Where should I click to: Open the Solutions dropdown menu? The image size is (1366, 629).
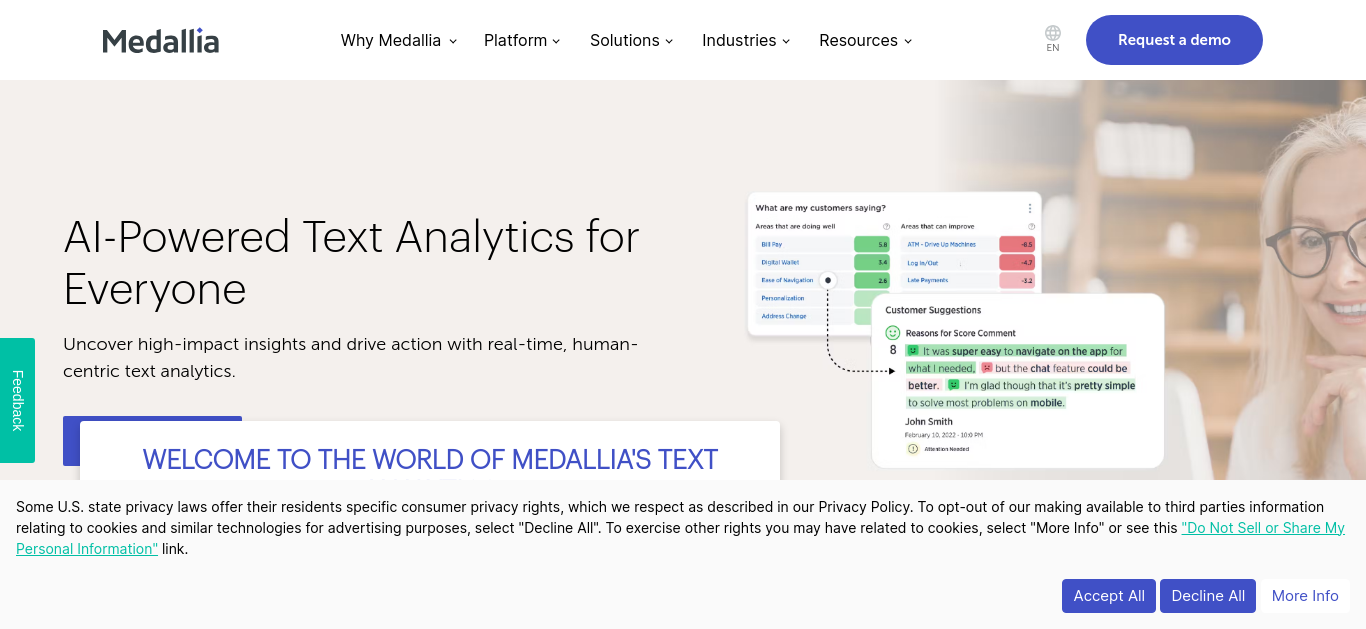[632, 40]
